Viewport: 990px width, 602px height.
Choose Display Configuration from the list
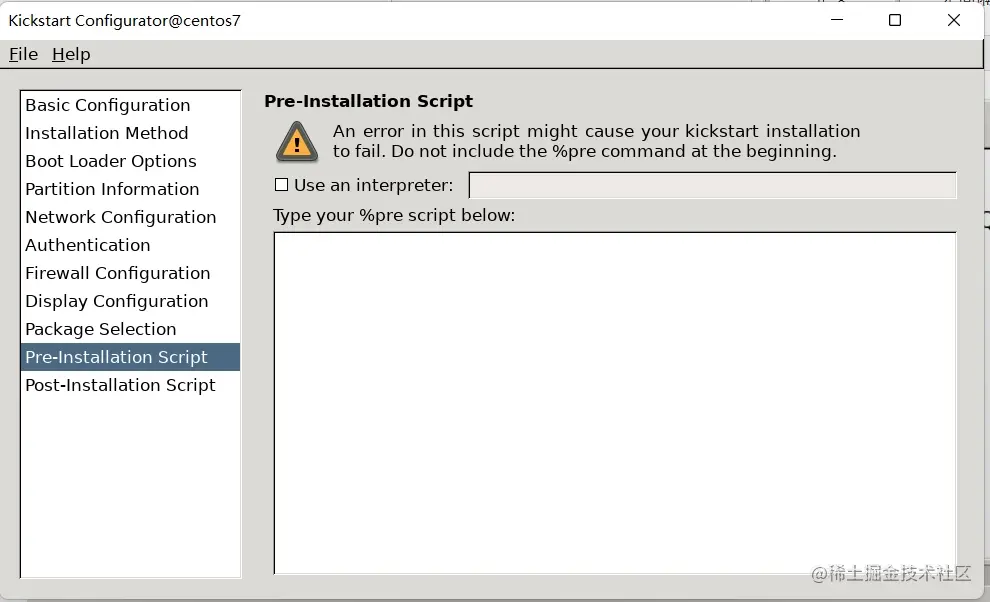(x=131, y=301)
